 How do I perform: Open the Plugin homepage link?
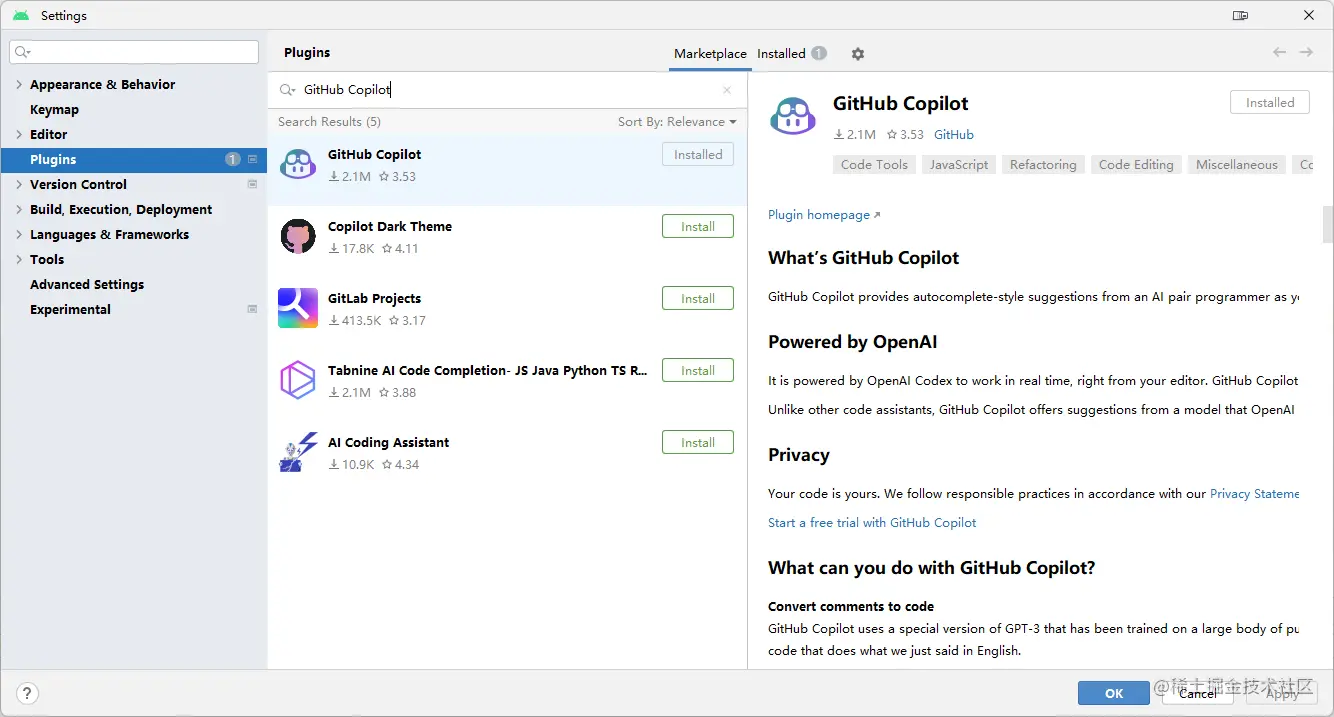click(x=824, y=215)
